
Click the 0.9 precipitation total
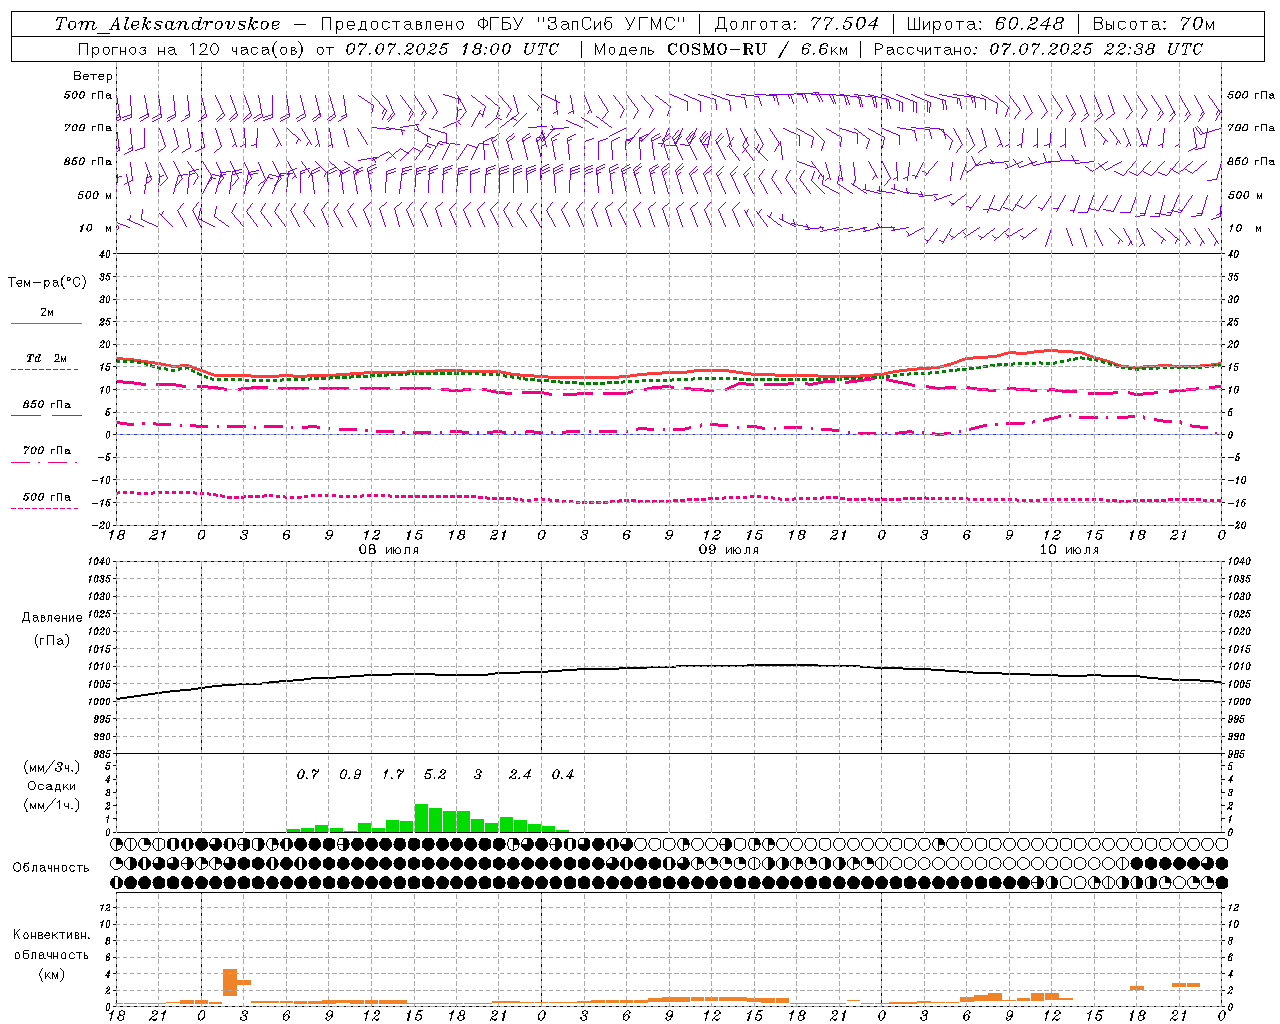pos(350,774)
